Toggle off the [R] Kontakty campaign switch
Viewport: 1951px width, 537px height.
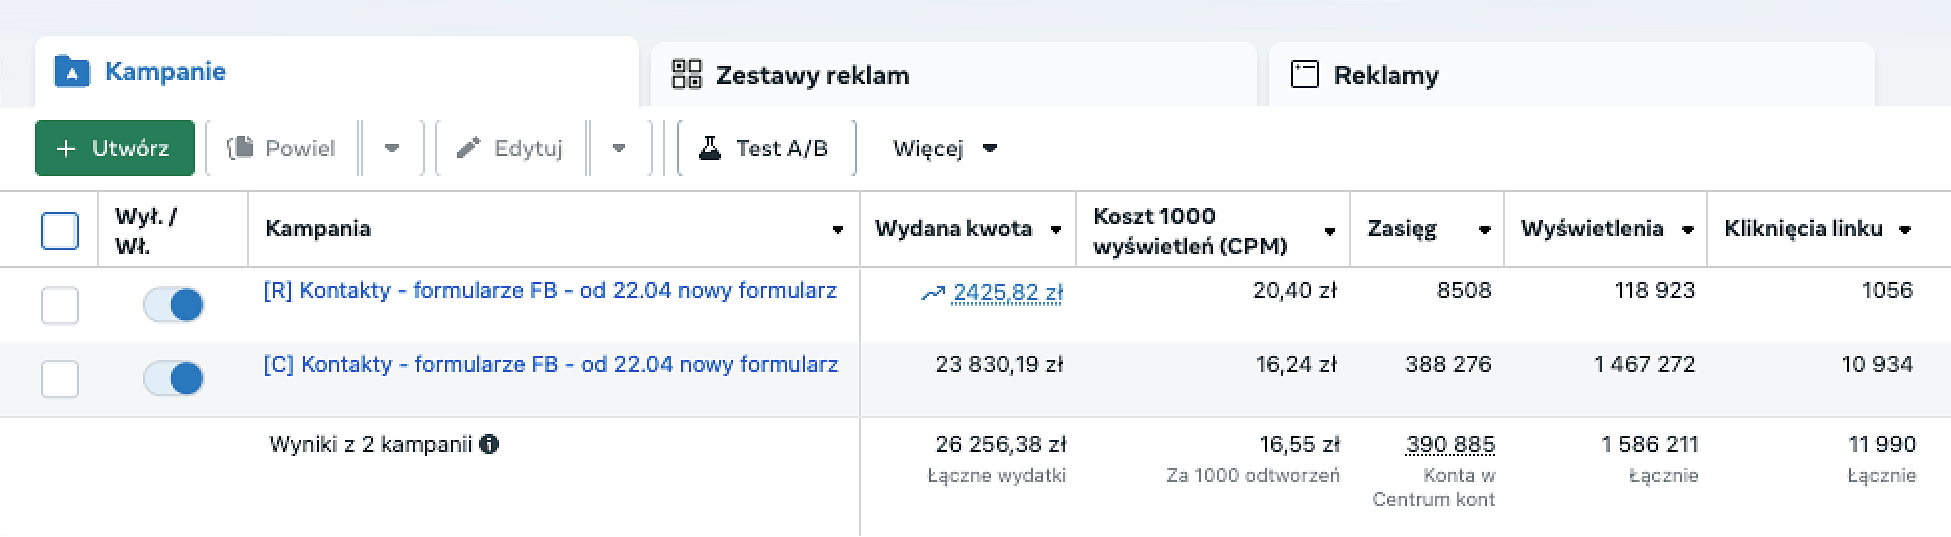(174, 305)
